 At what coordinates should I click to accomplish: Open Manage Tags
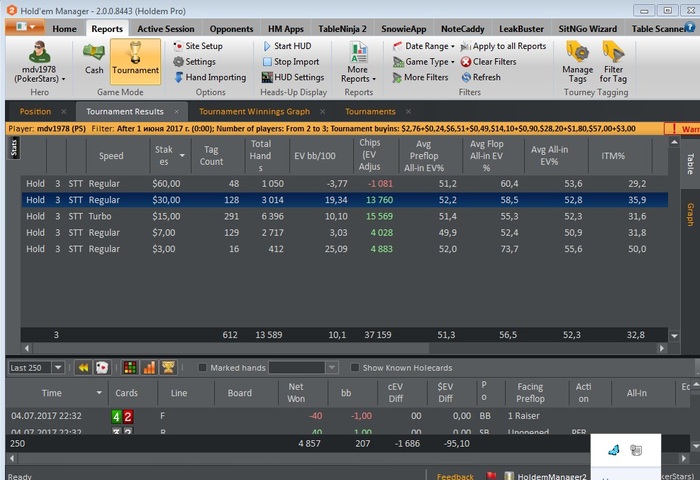point(578,62)
